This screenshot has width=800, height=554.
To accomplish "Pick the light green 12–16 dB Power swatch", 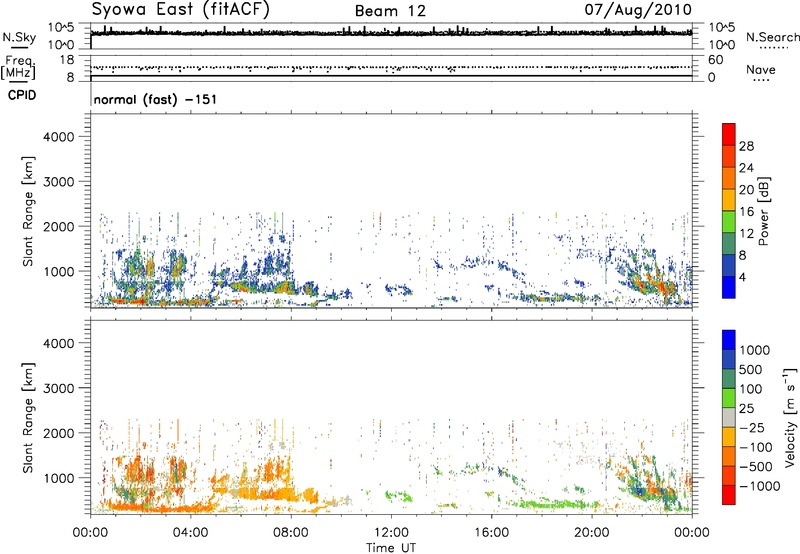I will (x=729, y=221).
